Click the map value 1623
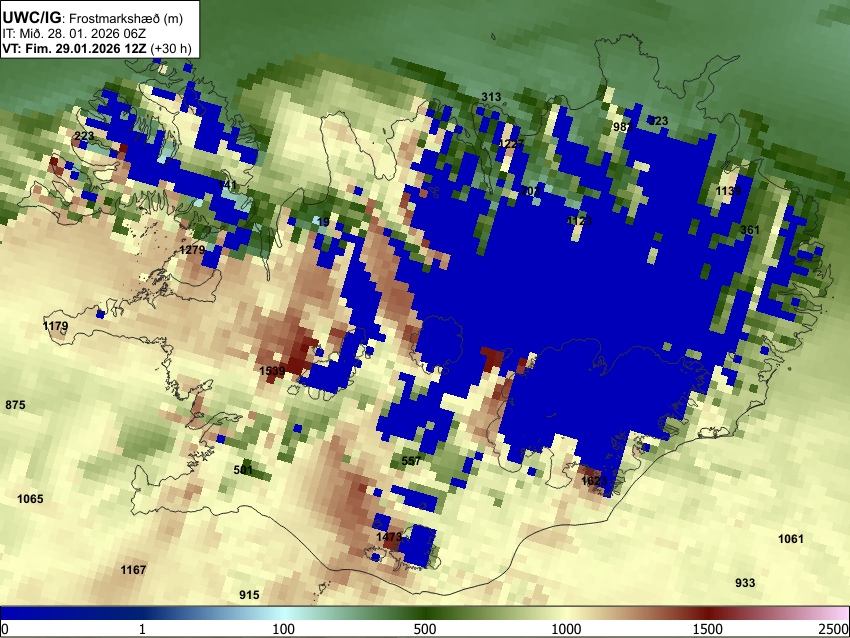850x638 pixels. click(594, 481)
